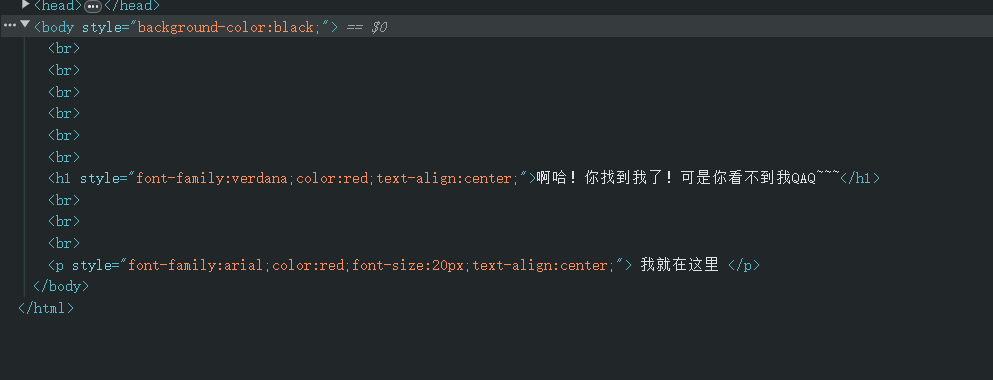Collapse the body element disclosure triangle
The width and height of the screenshot is (993, 380).
point(25,24)
